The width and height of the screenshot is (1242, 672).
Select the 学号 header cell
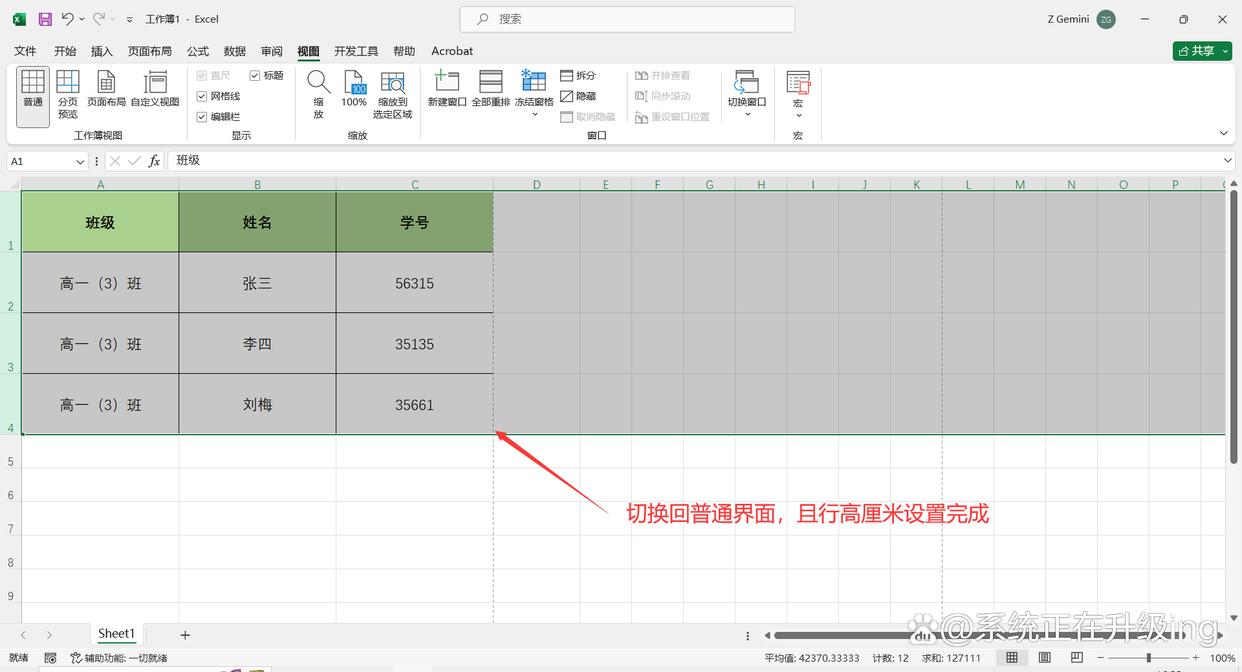click(414, 222)
